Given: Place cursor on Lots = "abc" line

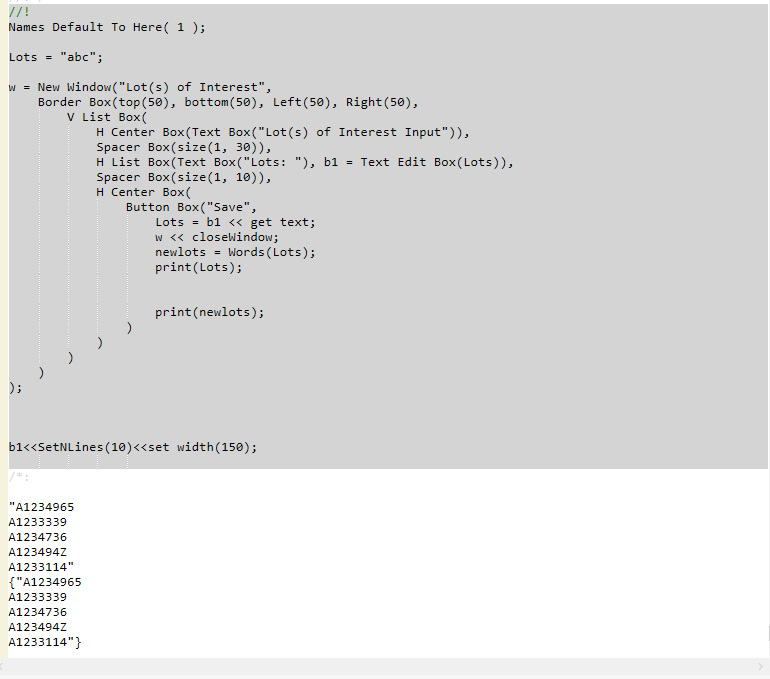Looking at the screenshot, I should pos(56,57).
